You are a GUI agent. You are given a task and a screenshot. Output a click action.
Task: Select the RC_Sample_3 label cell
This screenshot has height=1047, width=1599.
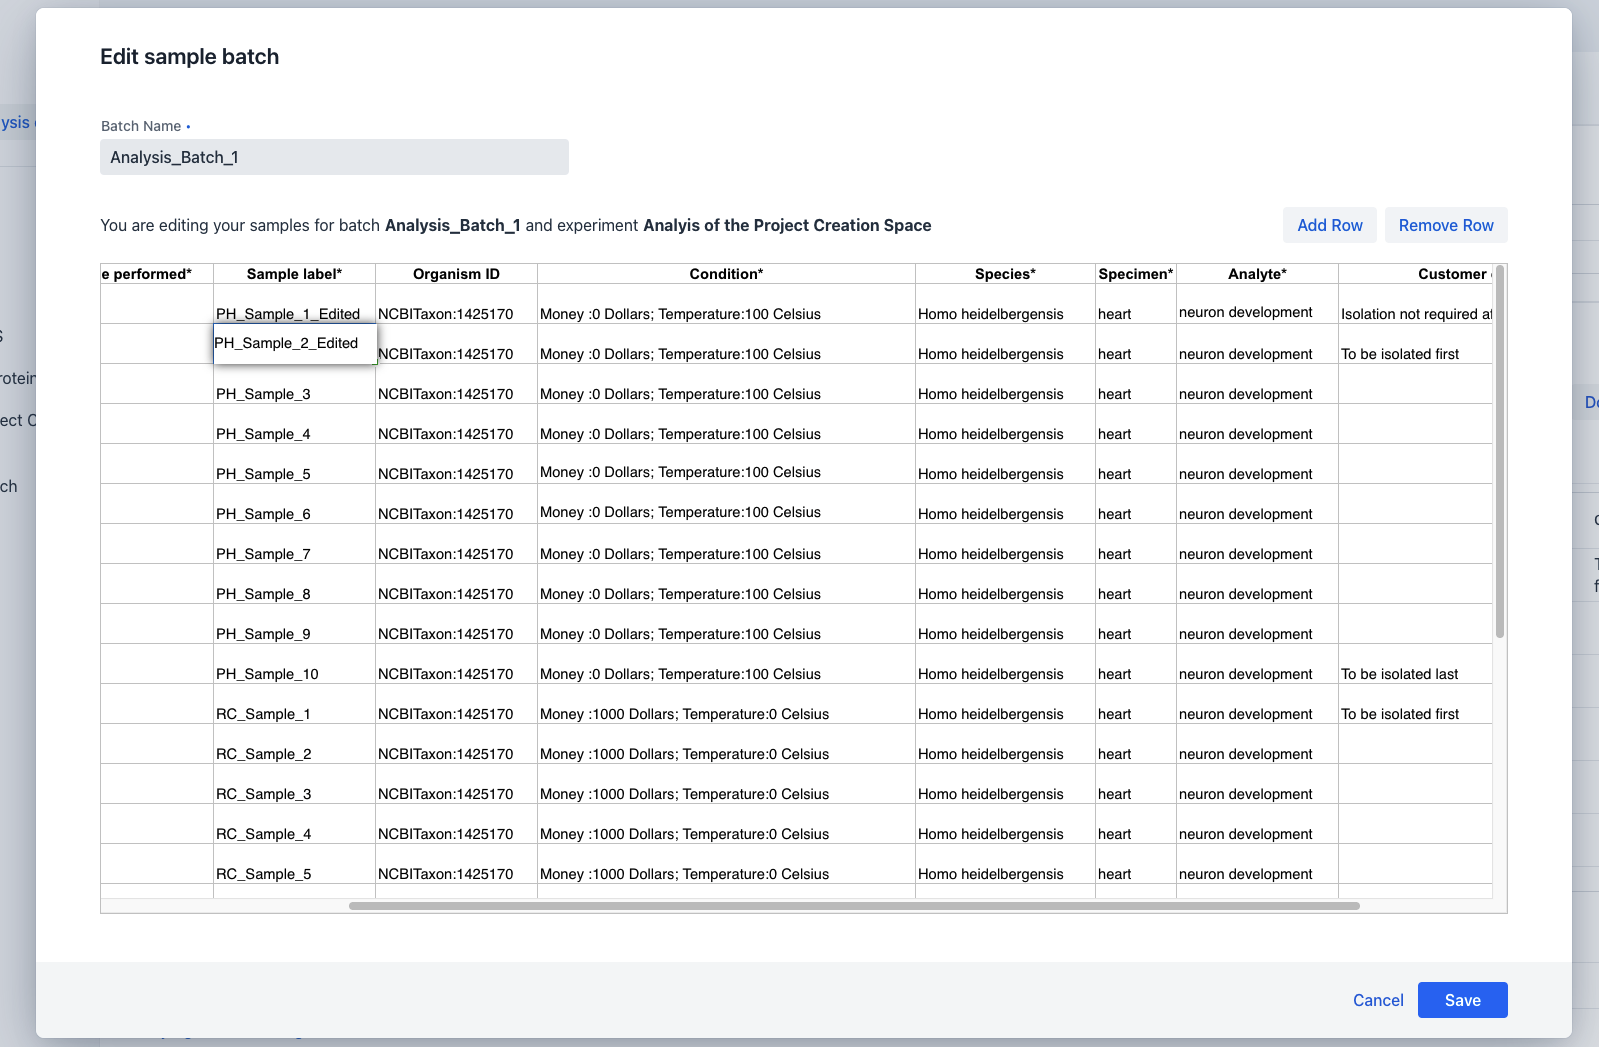(x=294, y=784)
